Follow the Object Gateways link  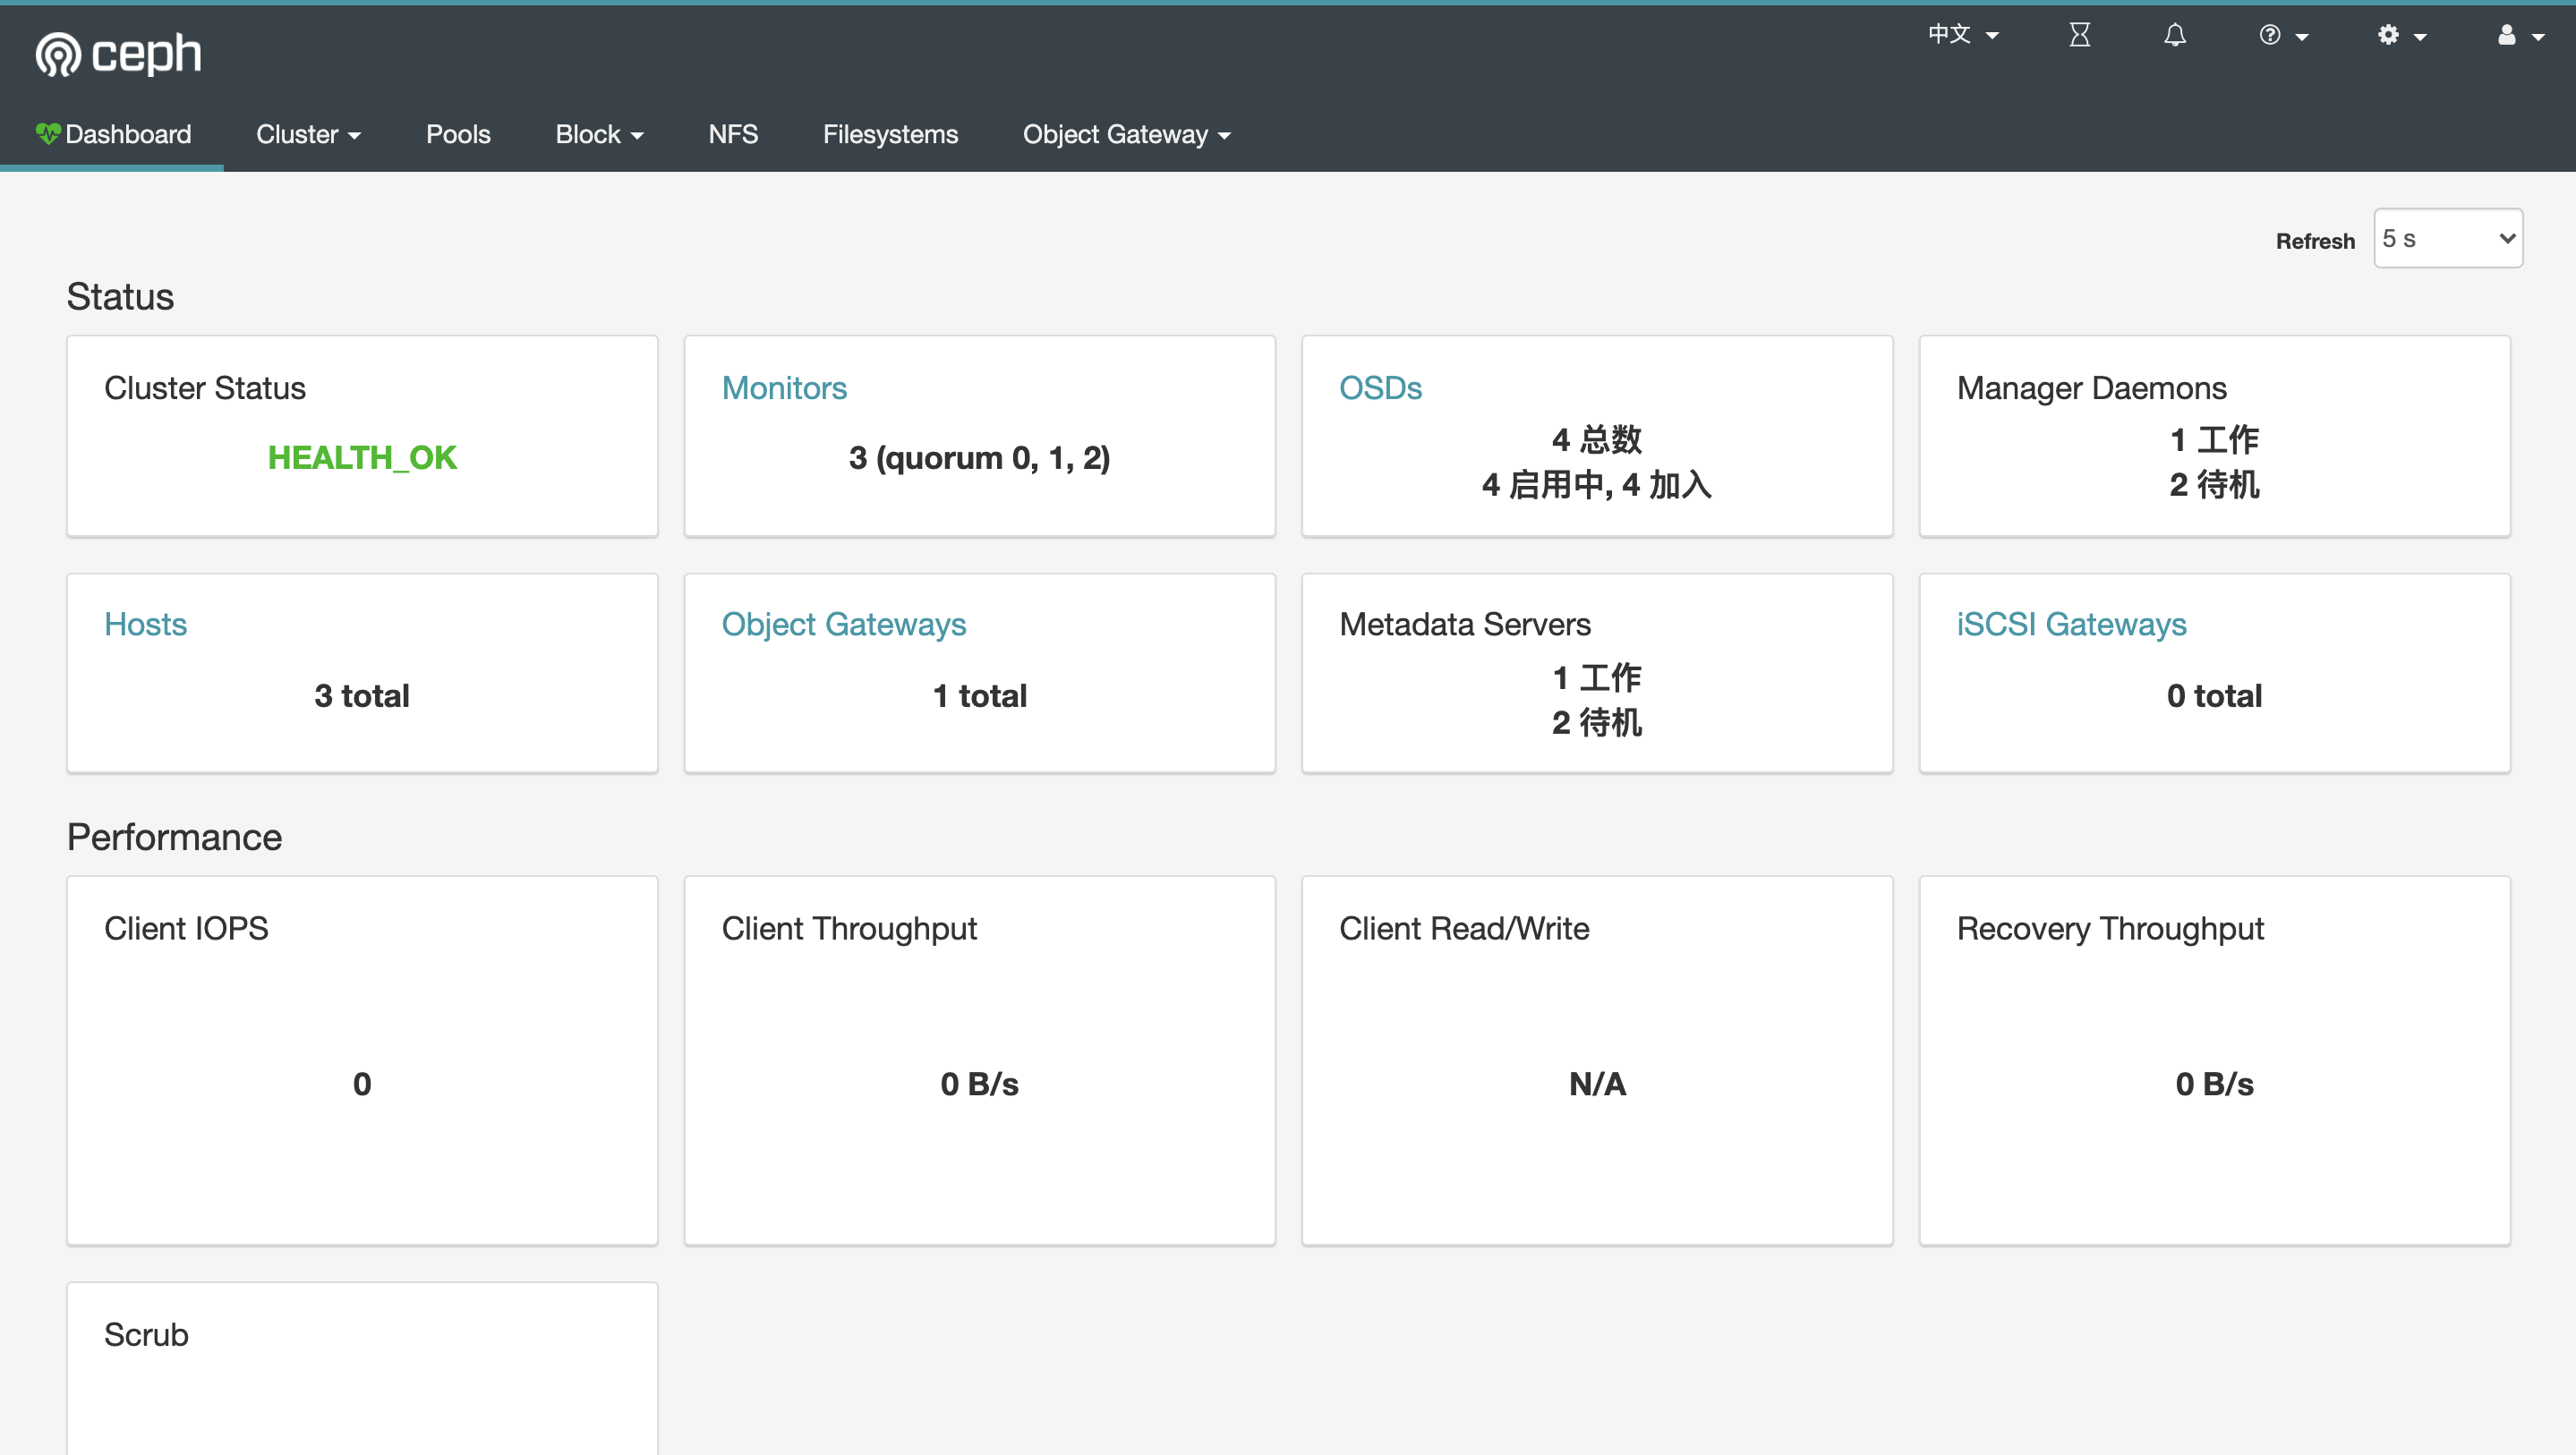(x=843, y=623)
